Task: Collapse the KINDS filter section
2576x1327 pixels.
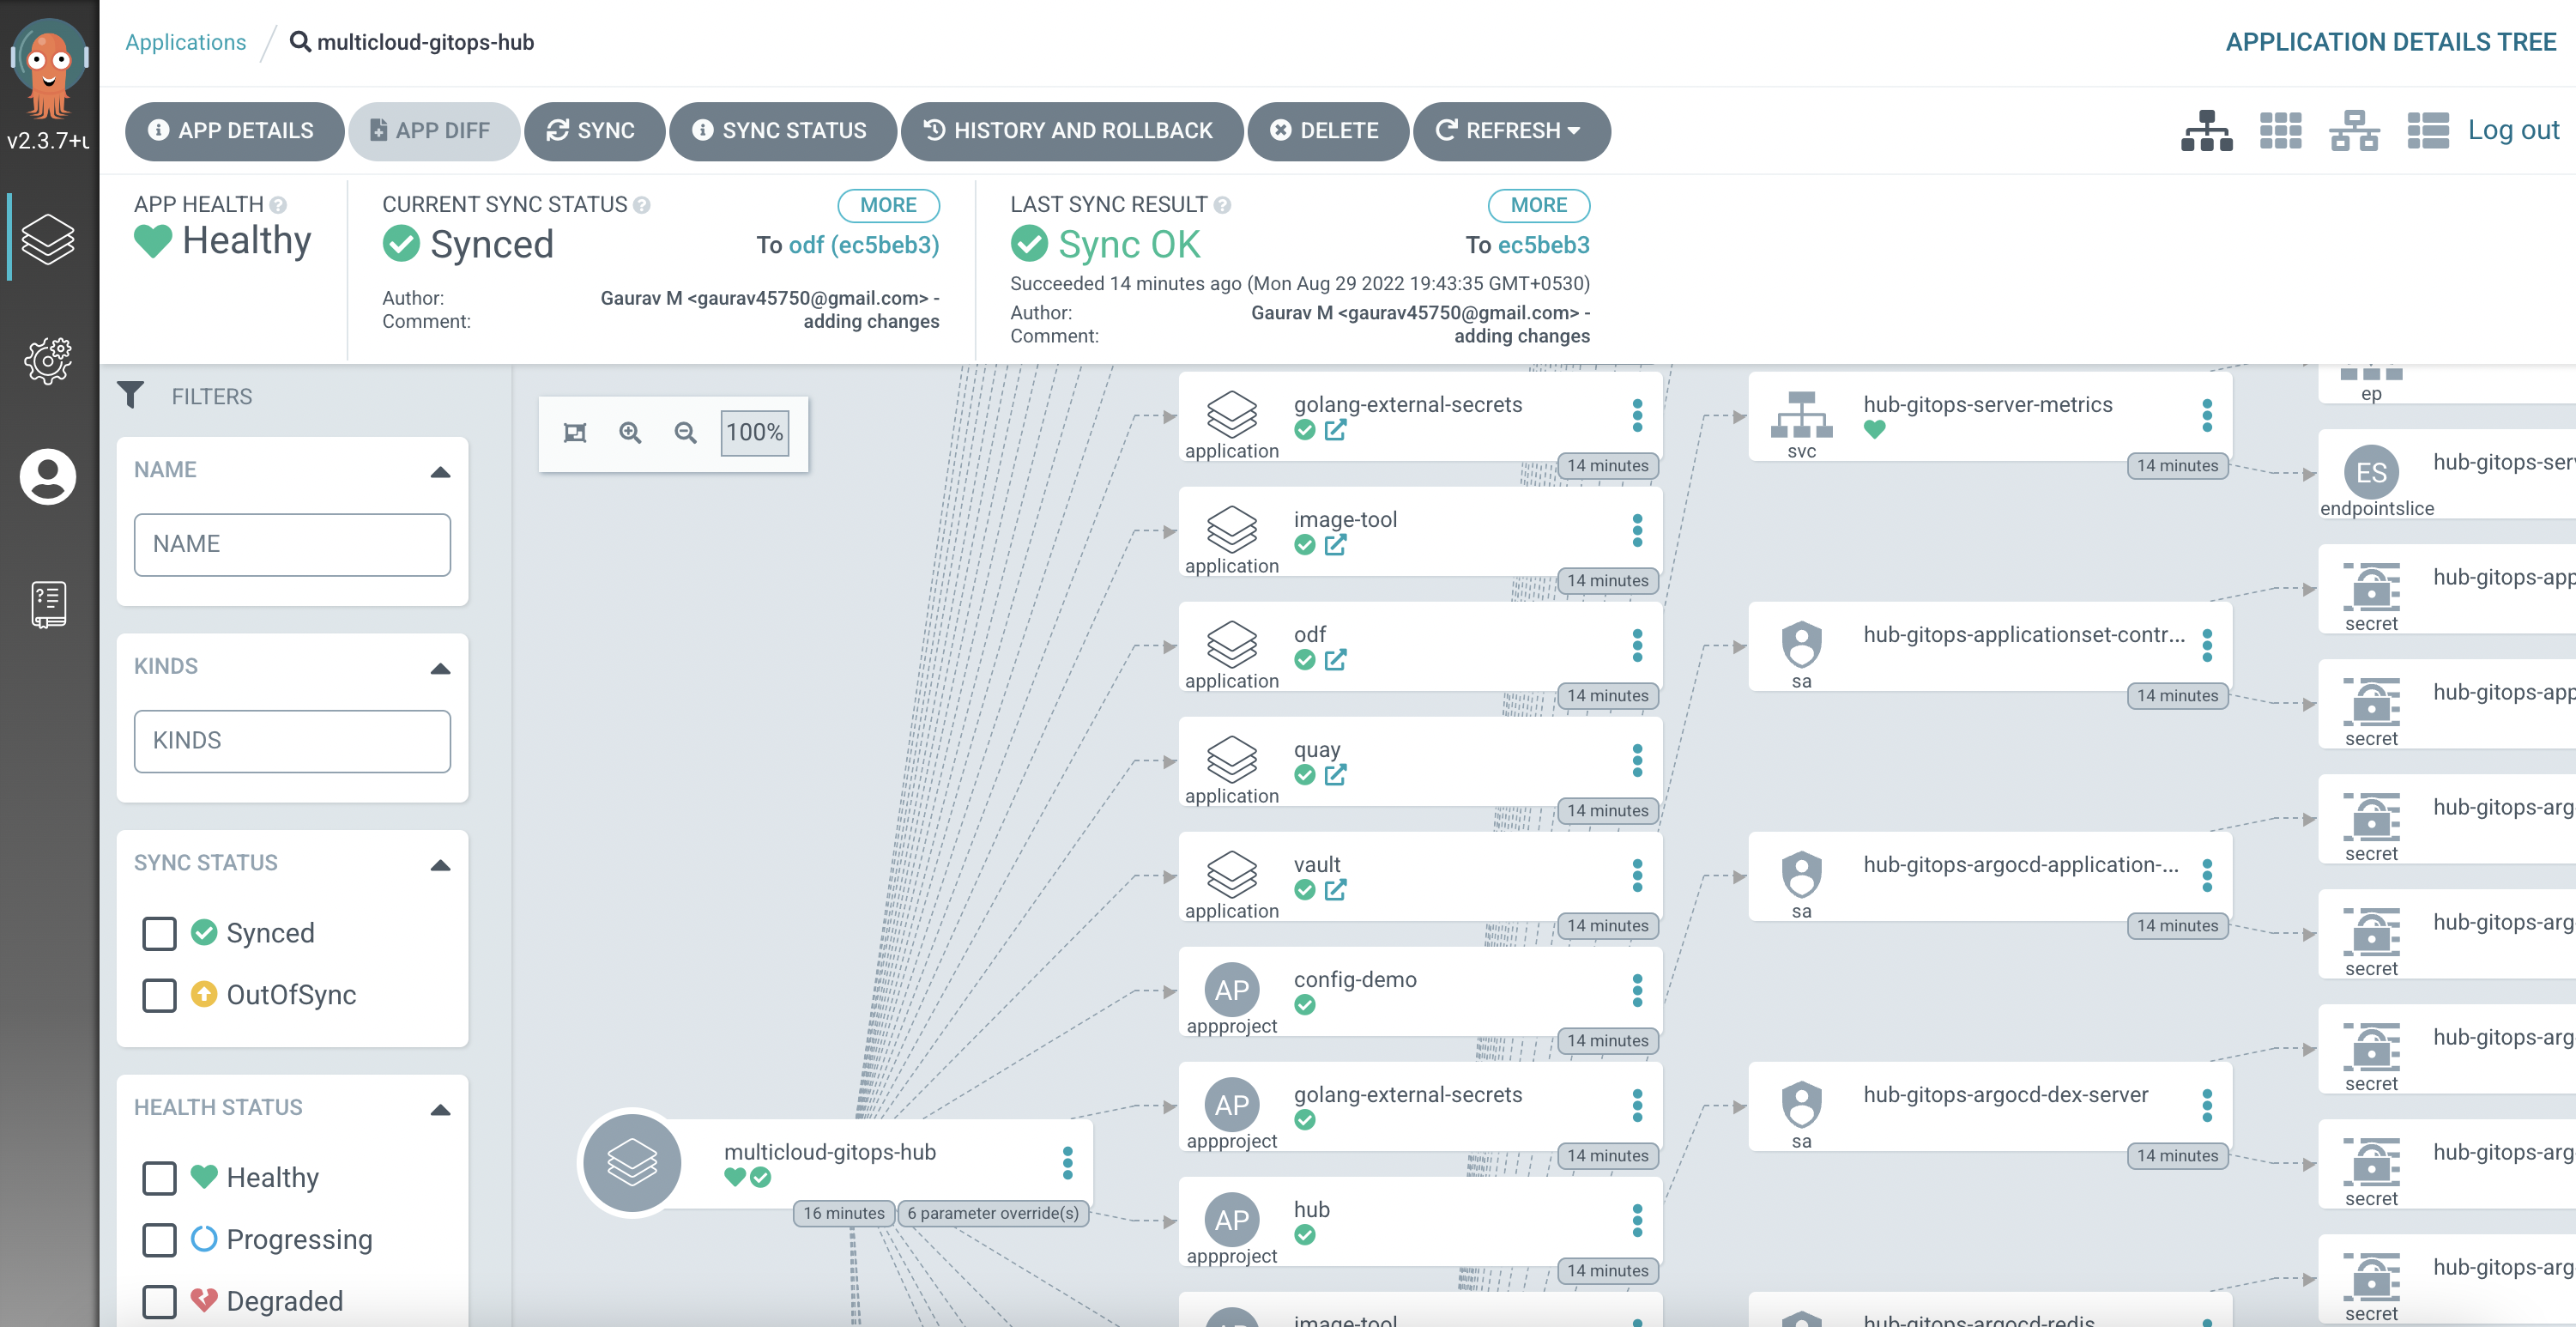Action: [440, 669]
